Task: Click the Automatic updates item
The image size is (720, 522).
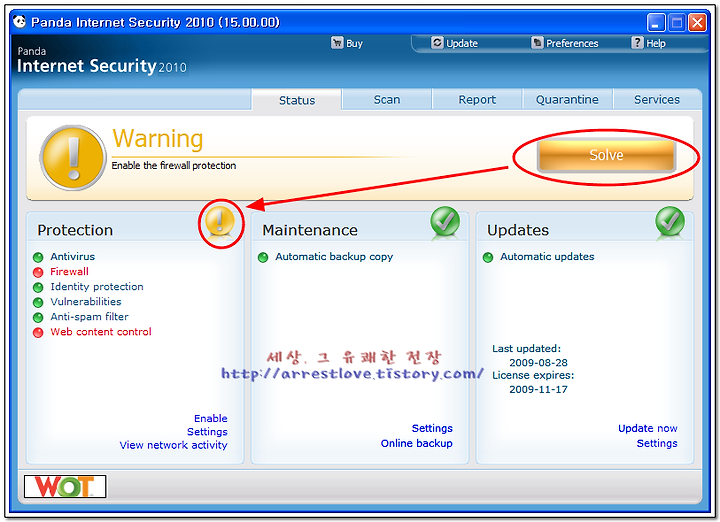Action: tap(547, 257)
